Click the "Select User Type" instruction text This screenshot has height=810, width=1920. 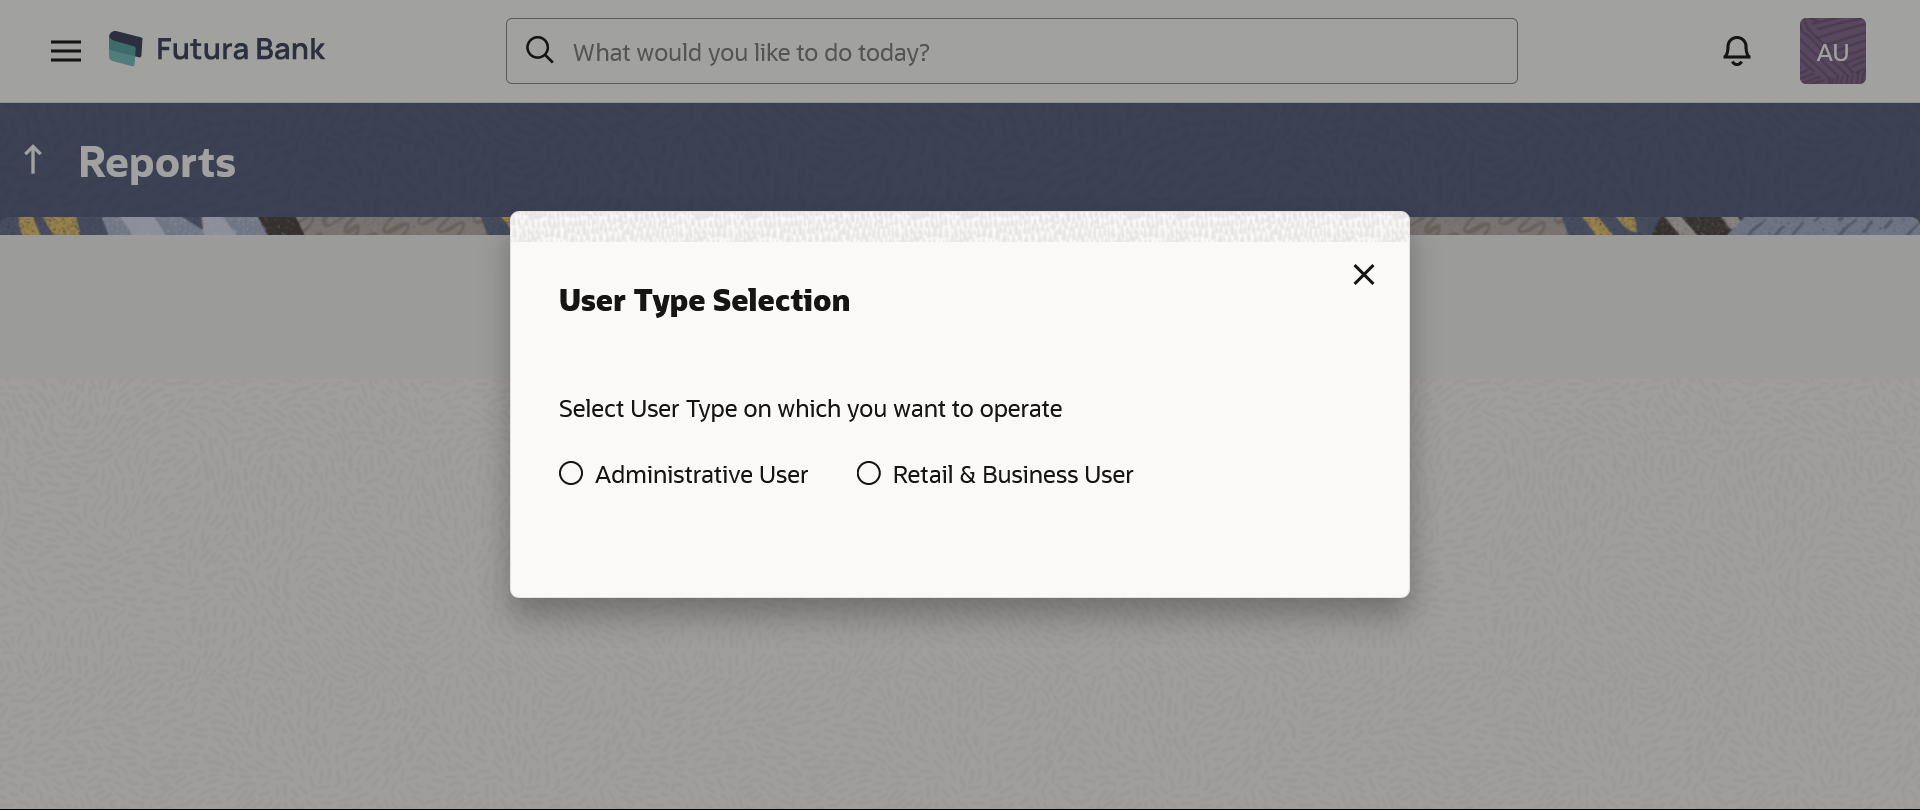pyautogui.click(x=810, y=409)
